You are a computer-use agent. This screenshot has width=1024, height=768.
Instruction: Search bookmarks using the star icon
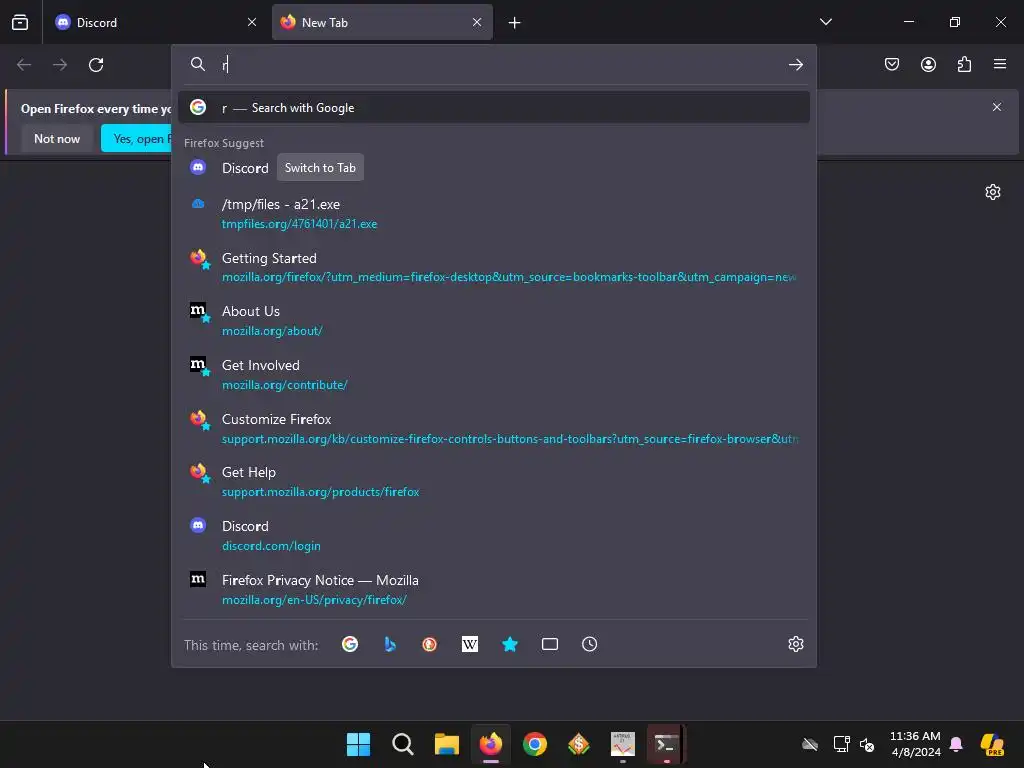tap(509, 645)
